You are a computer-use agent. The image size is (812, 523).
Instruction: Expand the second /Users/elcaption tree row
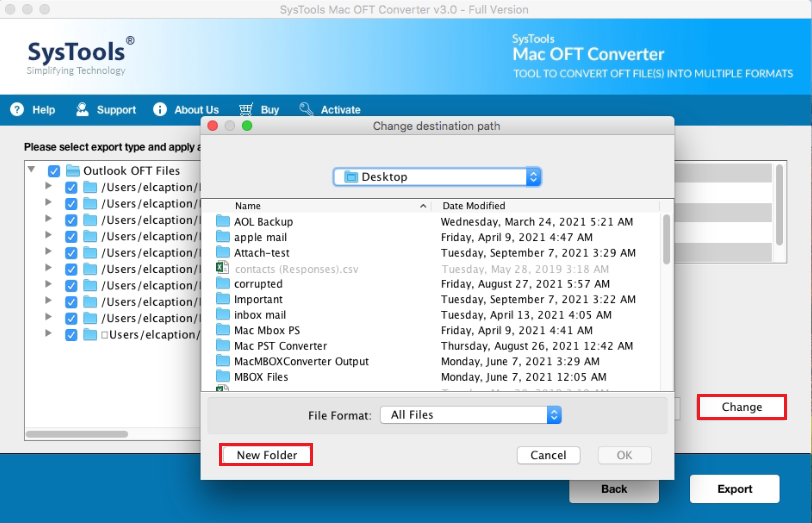[48, 202]
